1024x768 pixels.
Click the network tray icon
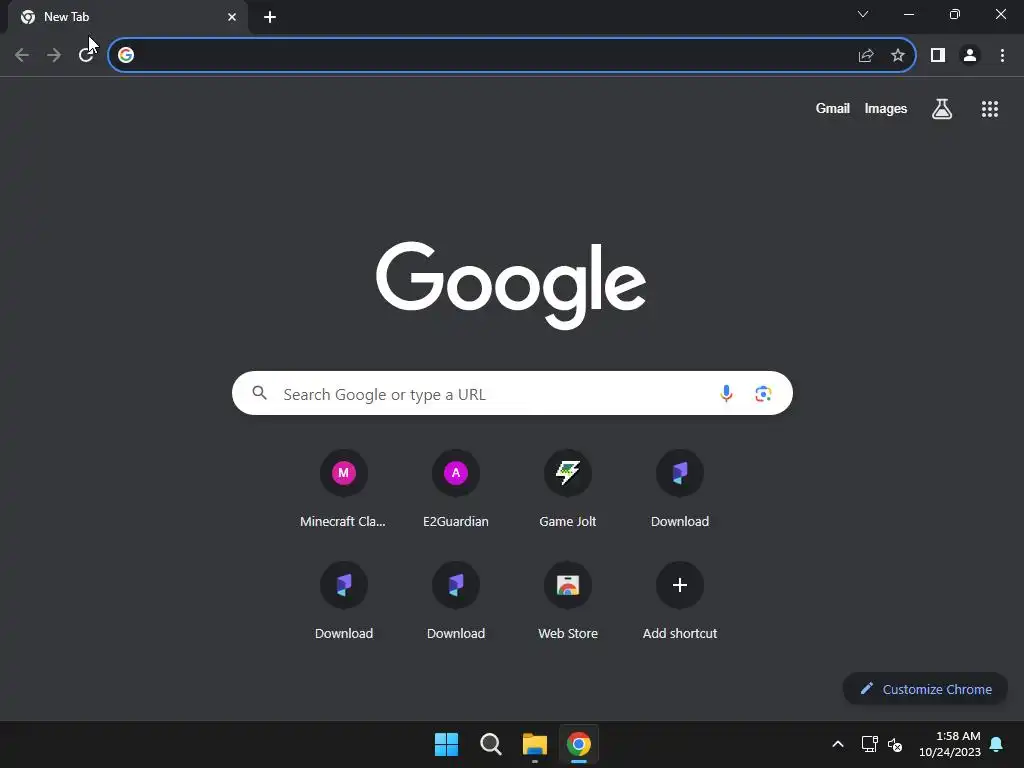point(869,744)
